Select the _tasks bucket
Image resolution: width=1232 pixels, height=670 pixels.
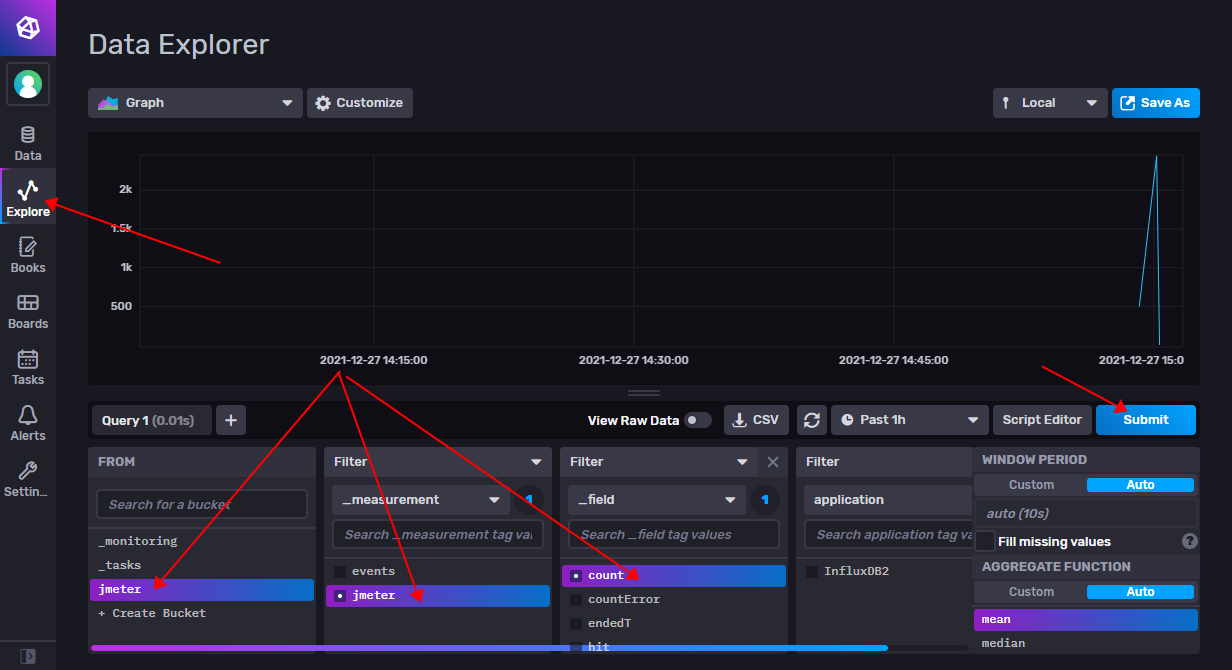tap(202, 565)
